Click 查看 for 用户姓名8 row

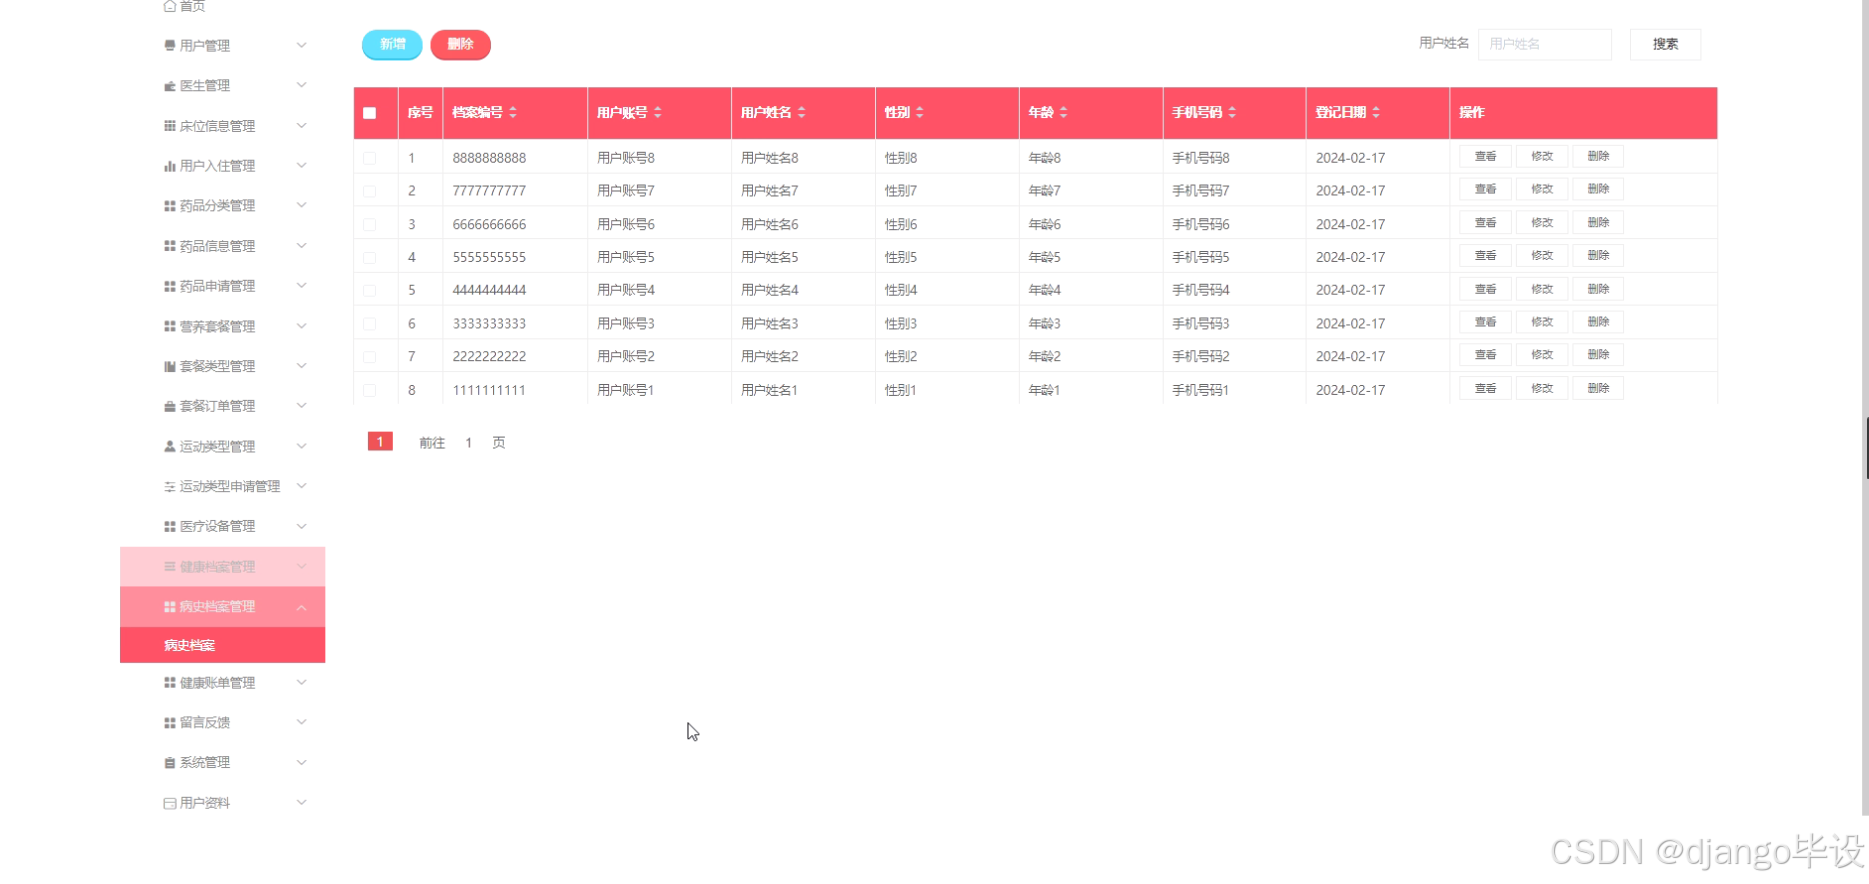tap(1485, 156)
